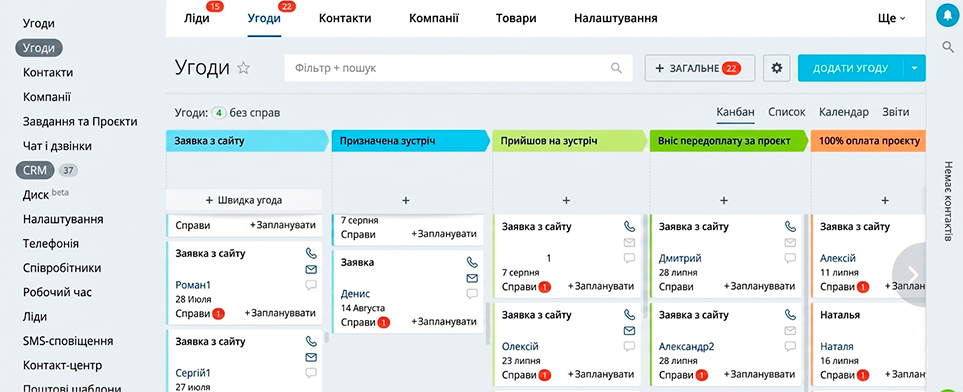The height and width of the screenshot is (392, 963).
Task: Add deal plus in 100% оплата column
Action: [x=885, y=200]
